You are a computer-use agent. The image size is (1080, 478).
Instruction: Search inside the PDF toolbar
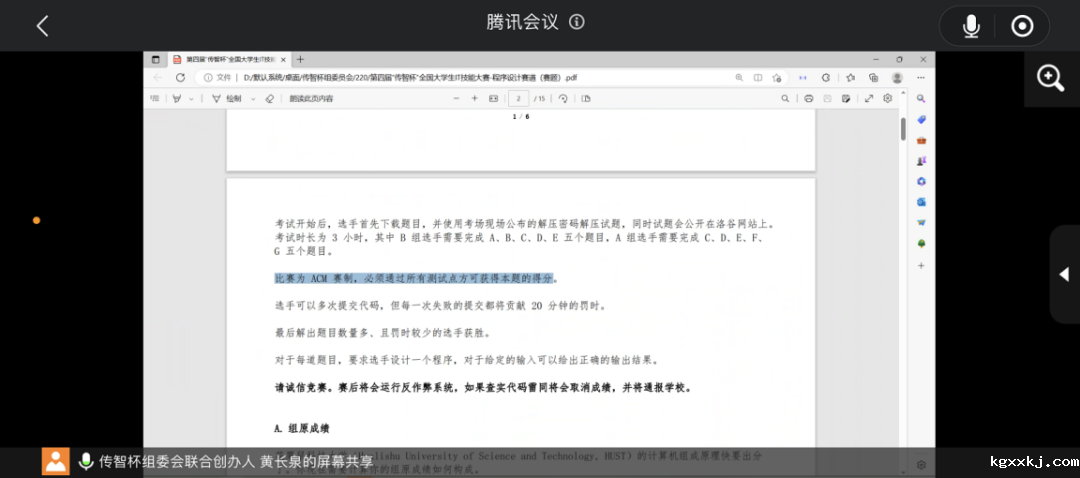point(785,98)
